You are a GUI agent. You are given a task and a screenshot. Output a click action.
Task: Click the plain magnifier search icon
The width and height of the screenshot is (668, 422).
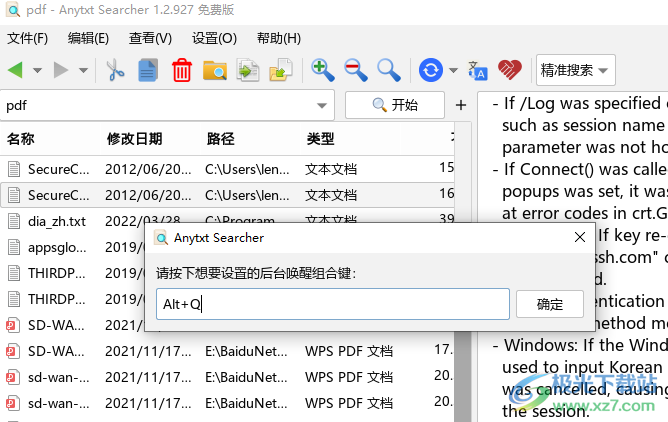point(389,70)
